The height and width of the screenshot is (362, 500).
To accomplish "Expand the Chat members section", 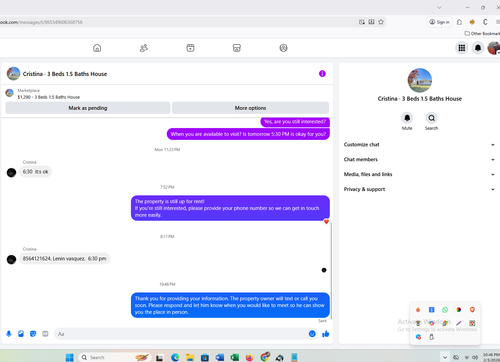I will tap(419, 159).
